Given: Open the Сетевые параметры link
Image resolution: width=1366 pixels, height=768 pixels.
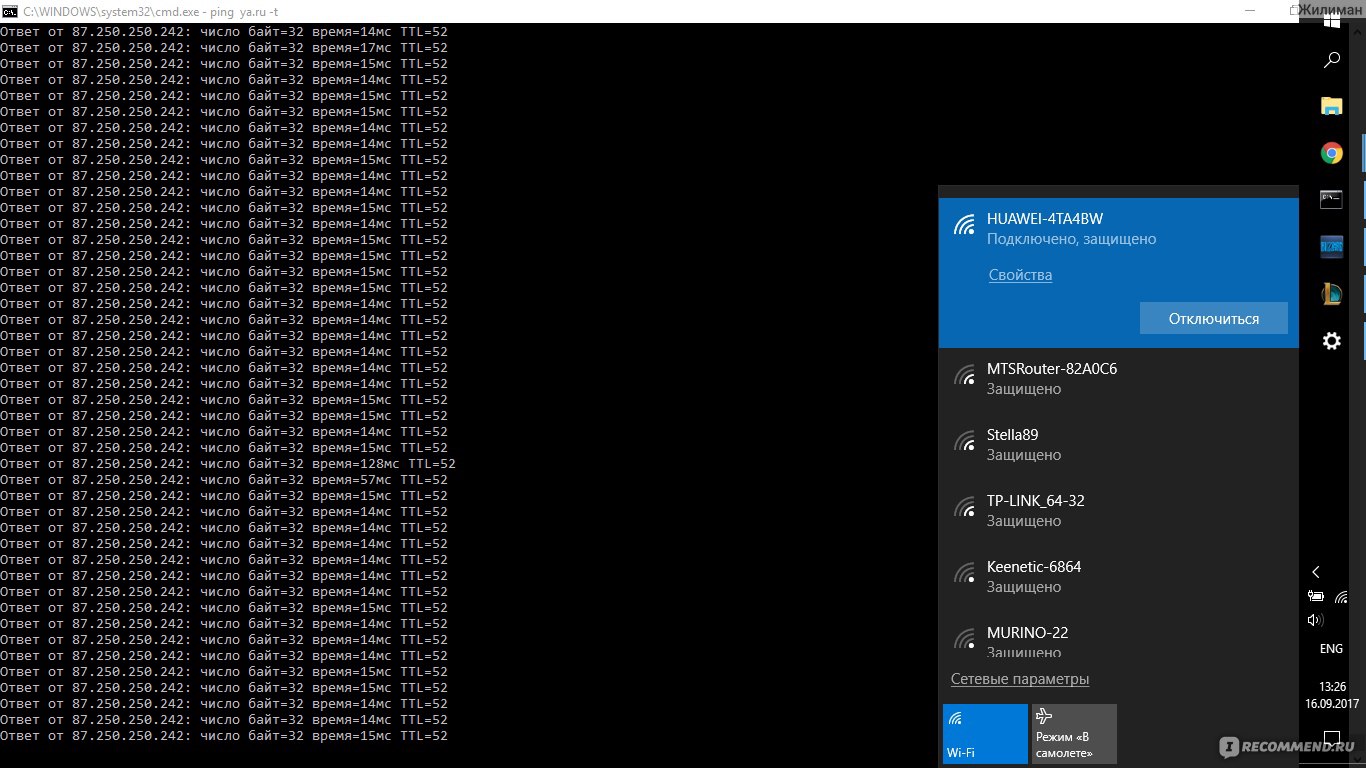Looking at the screenshot, I should 1020,679.
